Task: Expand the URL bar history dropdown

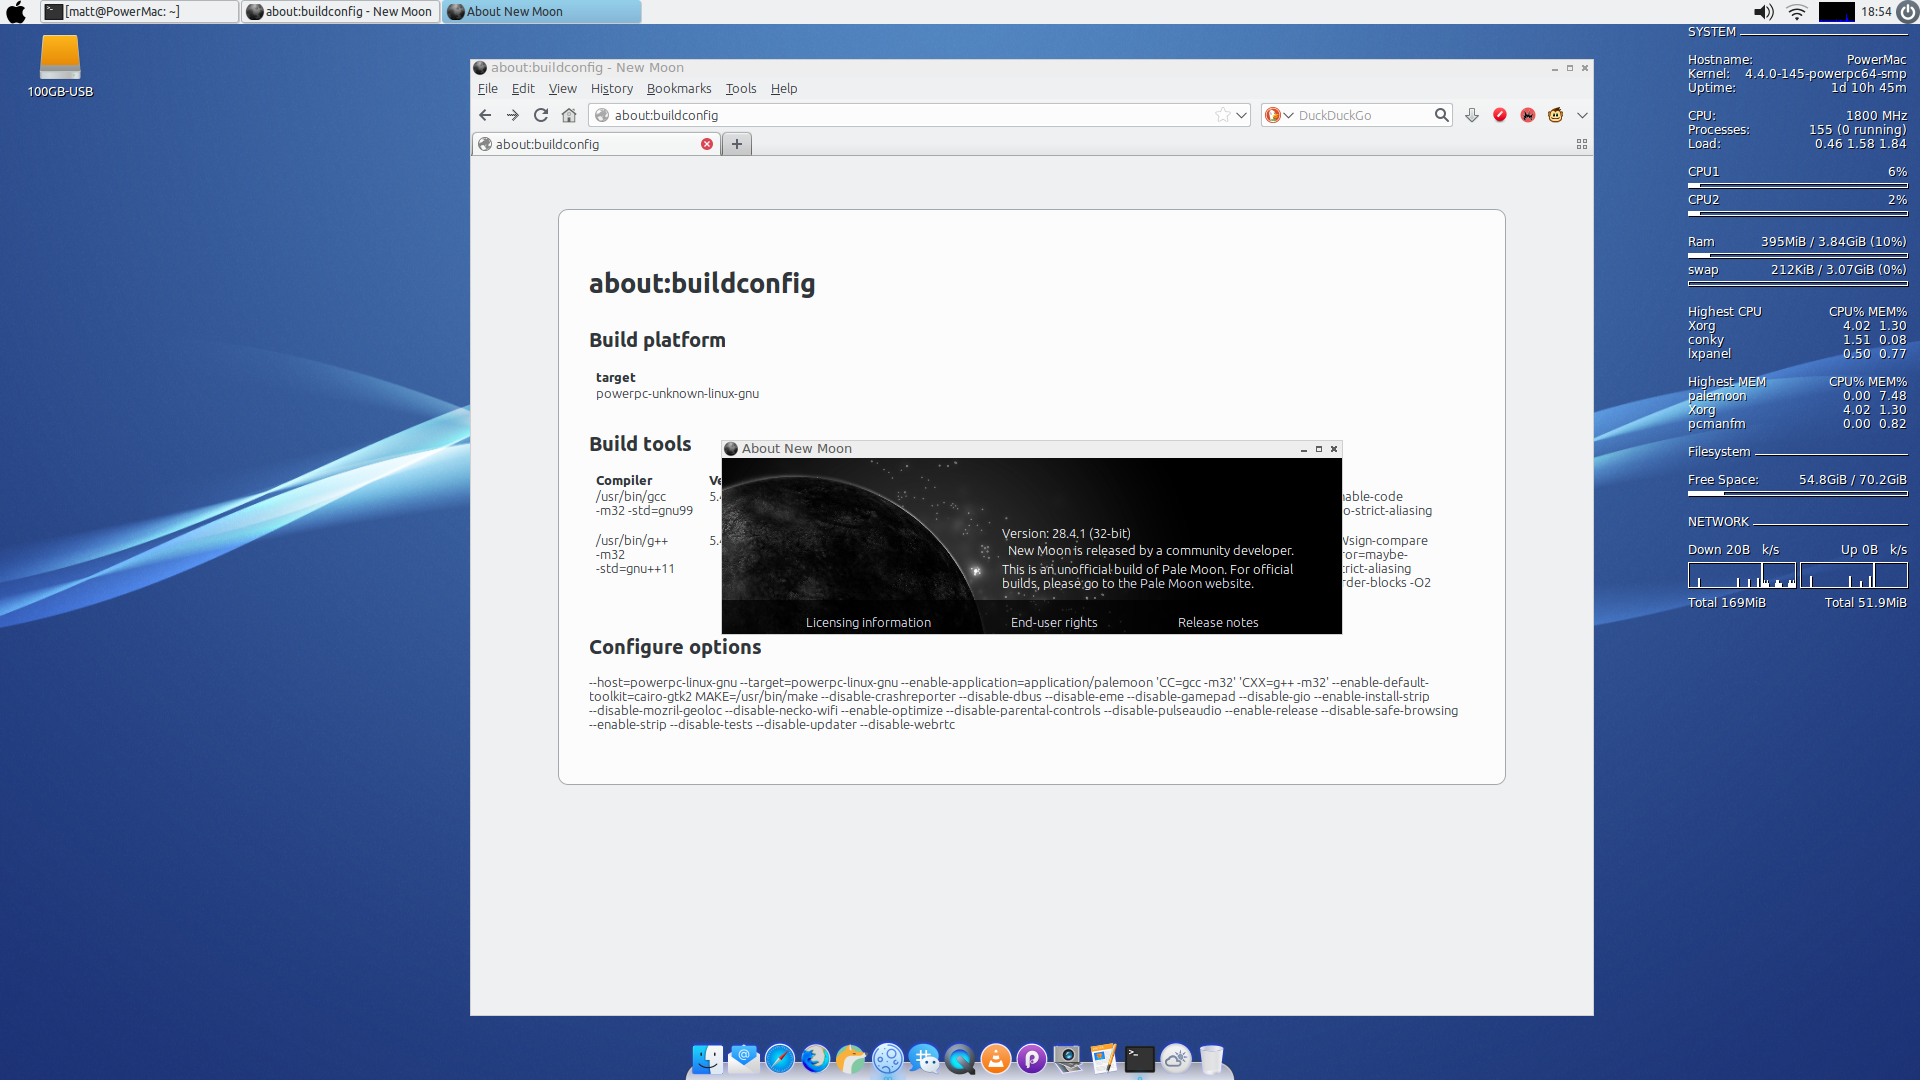Action: (1241, 115)
